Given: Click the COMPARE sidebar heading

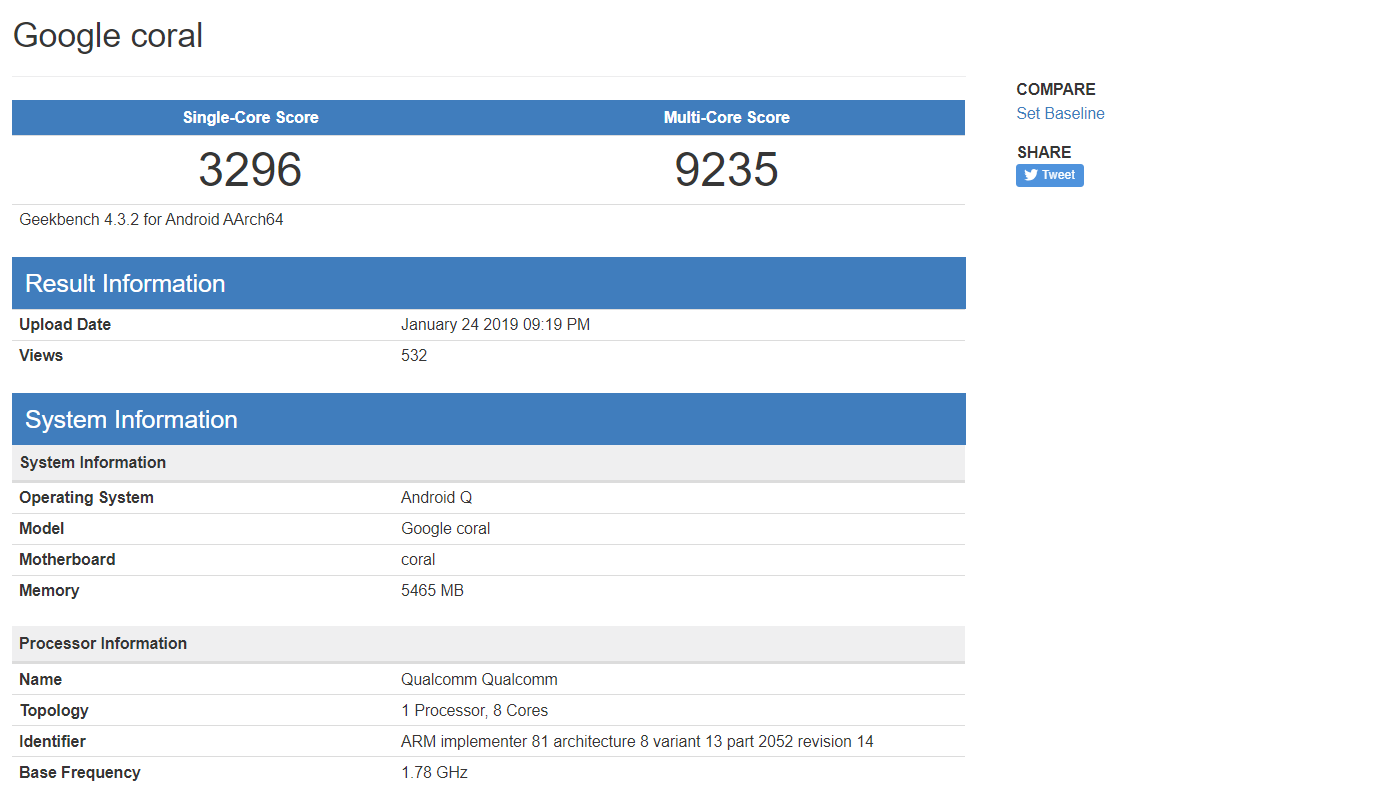Looking at the screenshot, I should [1055, 89].
